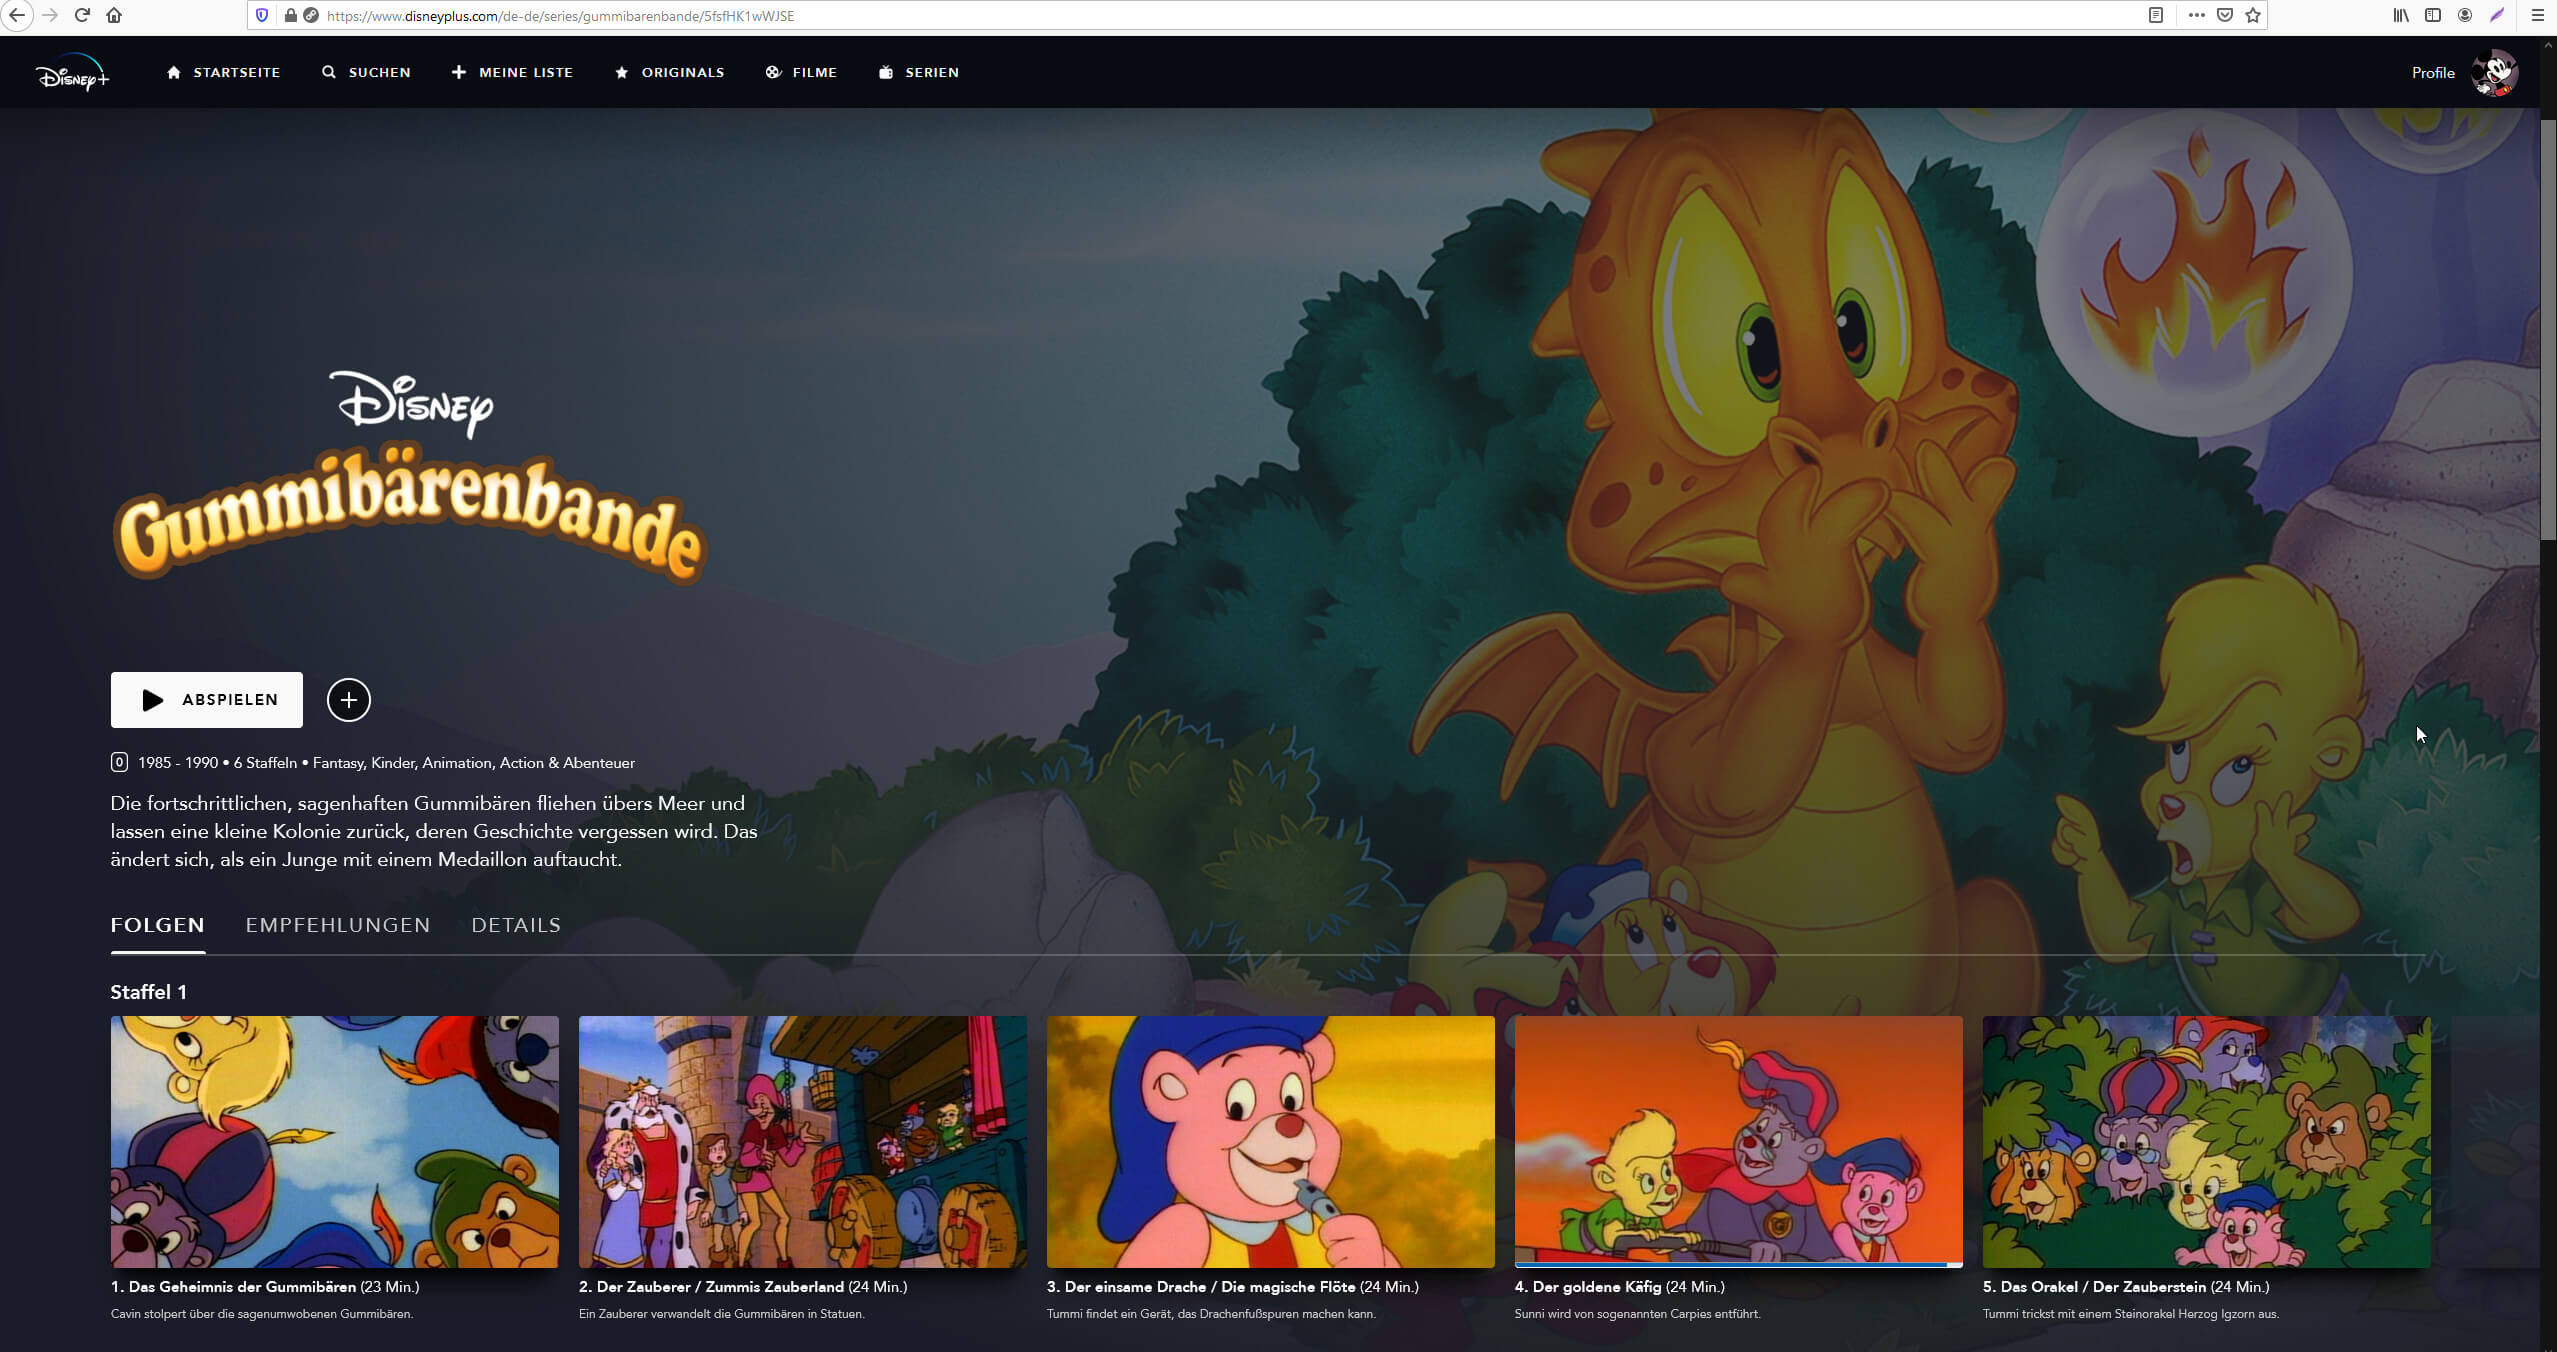Click the permissions icon beside the padlock
This screenshot has height=1352, width=2557.
[310, 15]
